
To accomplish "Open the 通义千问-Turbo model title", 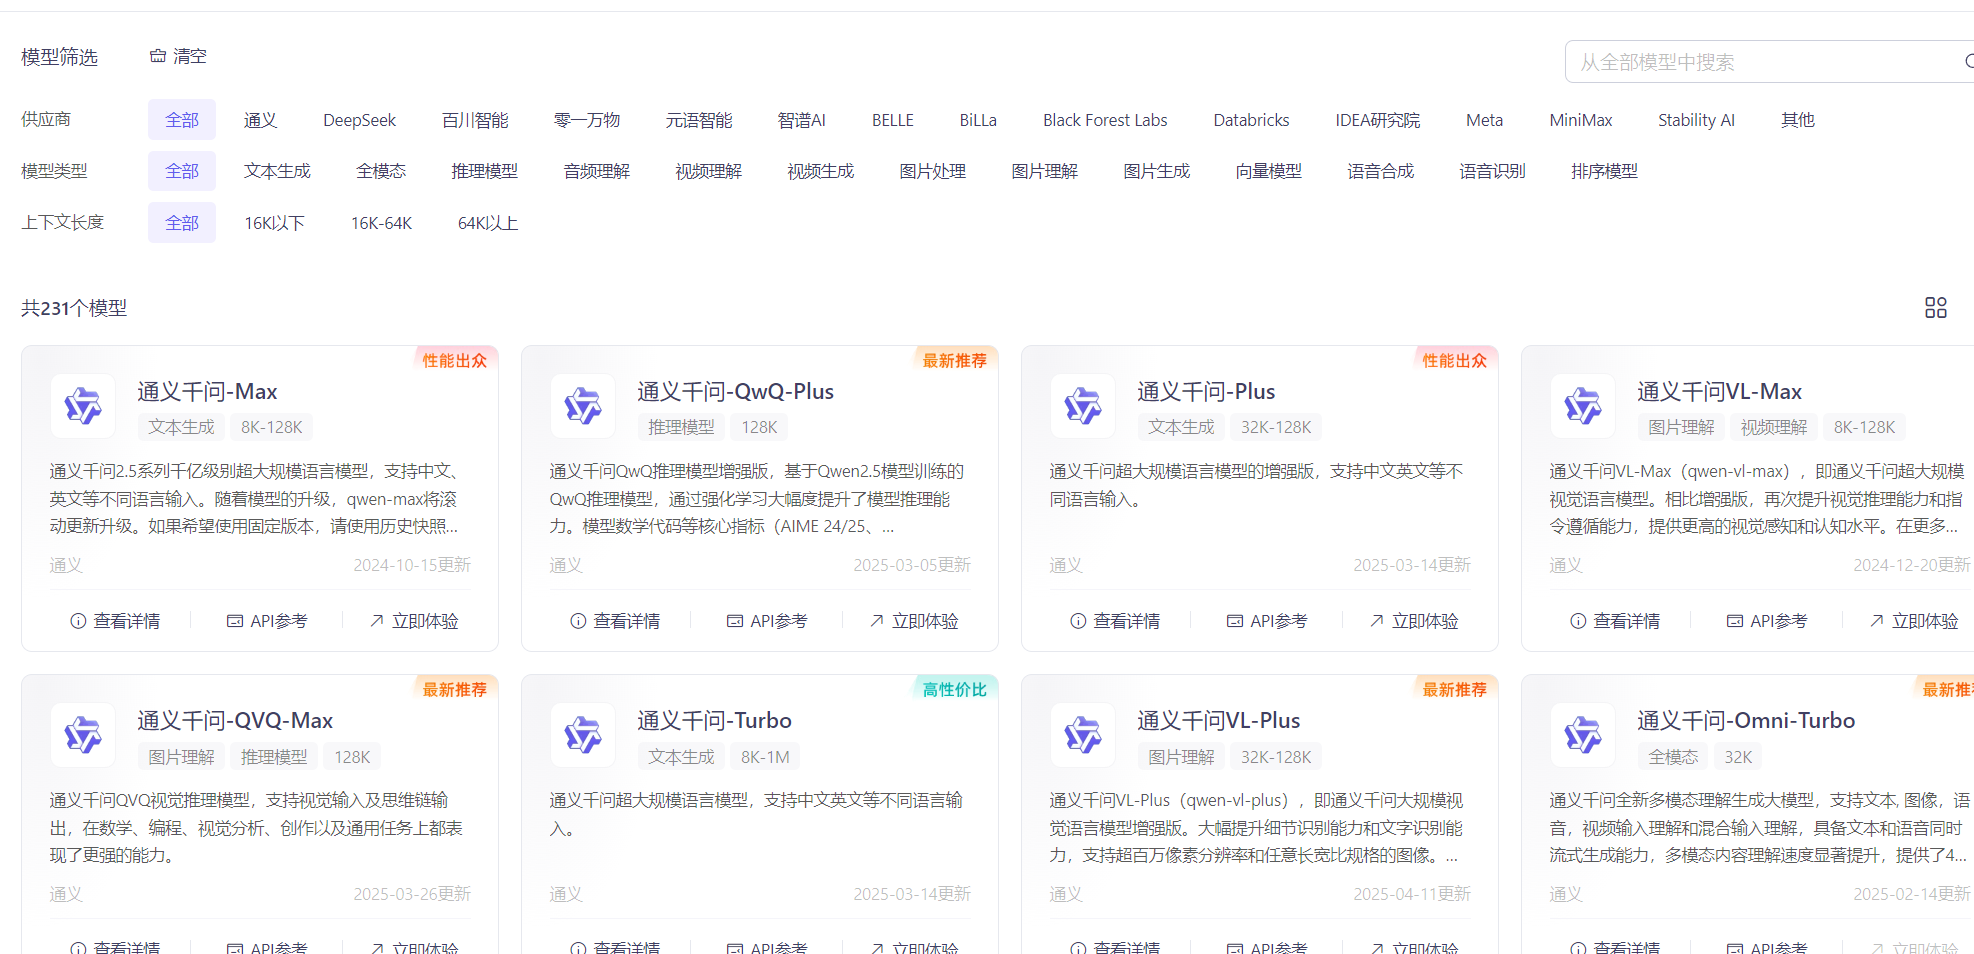I will (x=714, y=720).
